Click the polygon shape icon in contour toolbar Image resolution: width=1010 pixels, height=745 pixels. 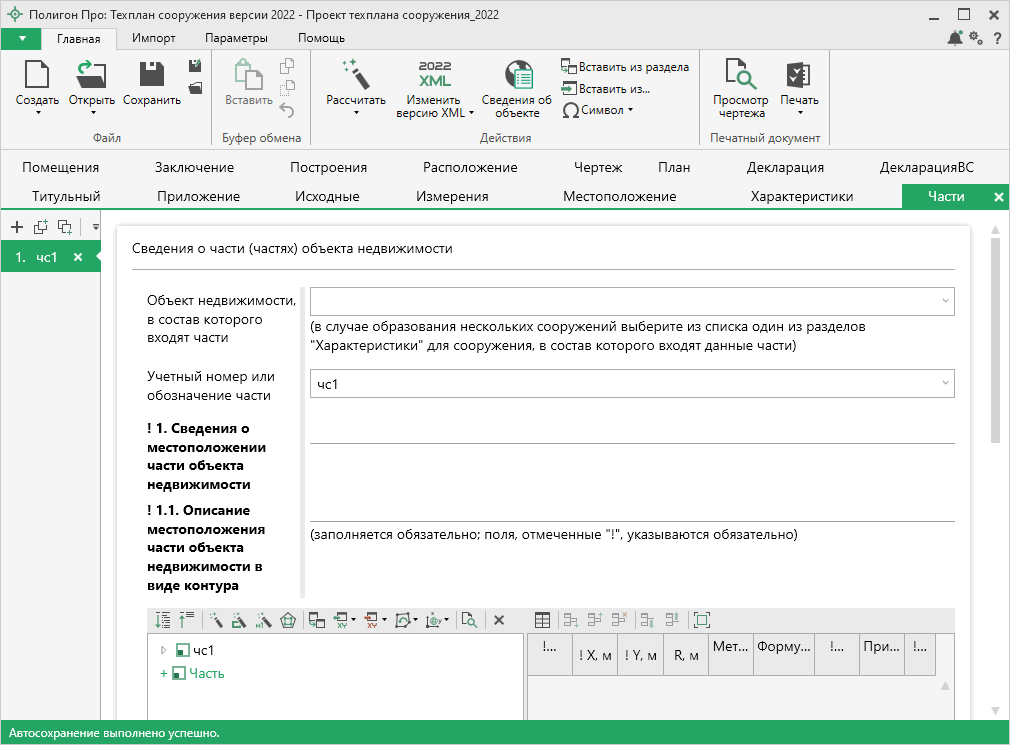point(288,620)
